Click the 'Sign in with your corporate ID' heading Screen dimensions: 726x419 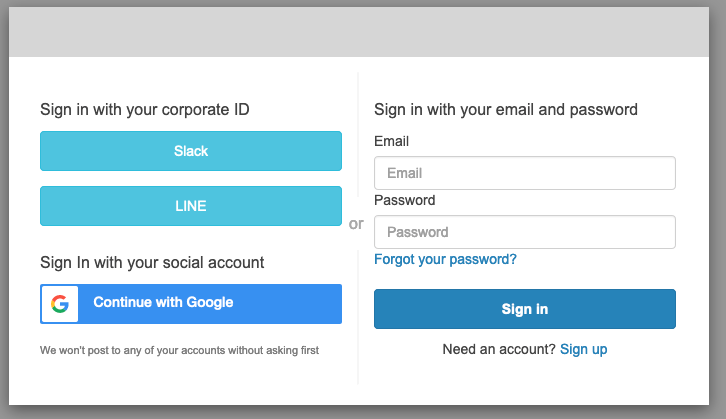tap(144, 110)
